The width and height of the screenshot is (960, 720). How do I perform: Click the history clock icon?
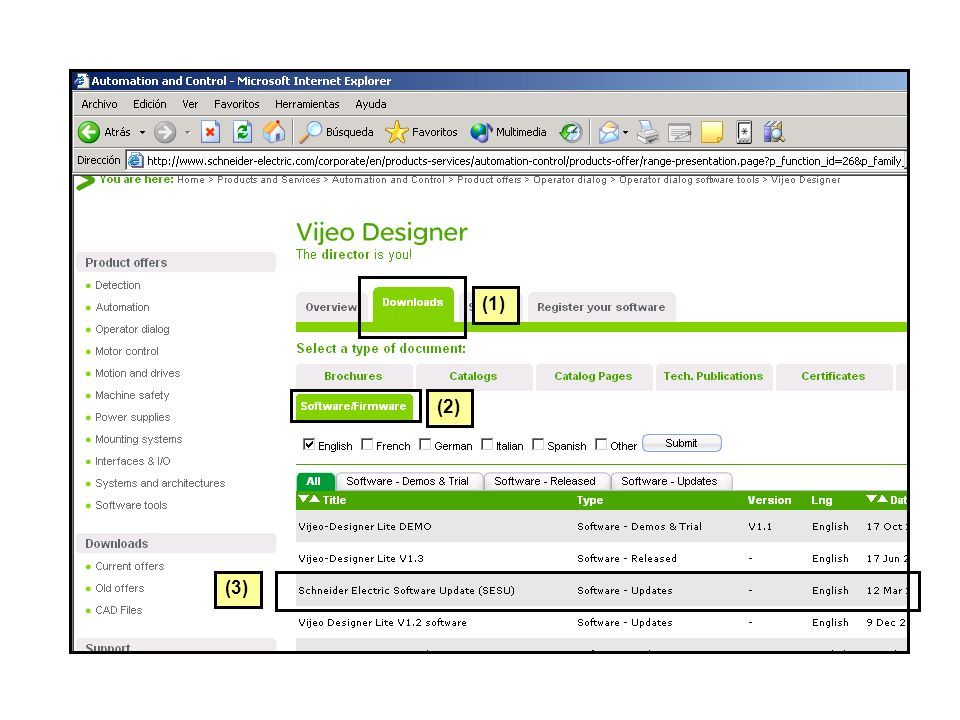(x=571, y=132)
